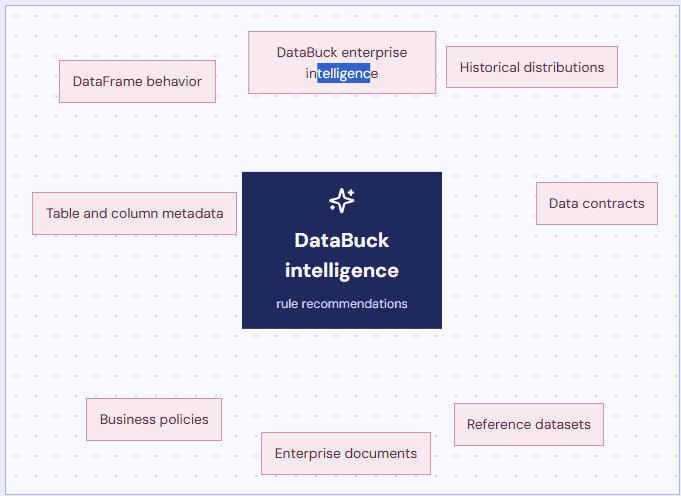The height and width of the screenshot is (496, 681).
Task: Click the DataBuck enterprise intelligence box
Action: click(342, 63)
